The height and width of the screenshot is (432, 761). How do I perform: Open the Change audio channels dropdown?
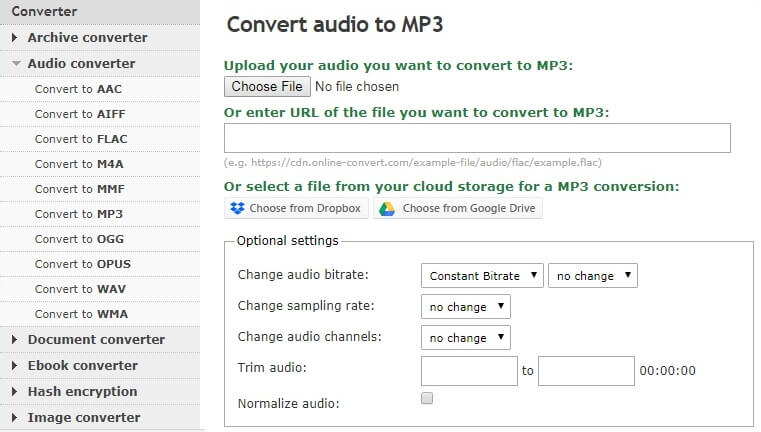pos(466,338)
